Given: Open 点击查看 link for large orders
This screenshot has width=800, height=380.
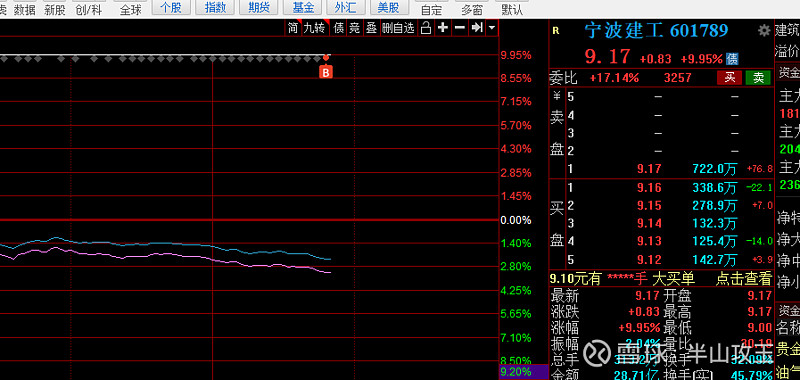Looking at the screenshot, I should point(743,278).
